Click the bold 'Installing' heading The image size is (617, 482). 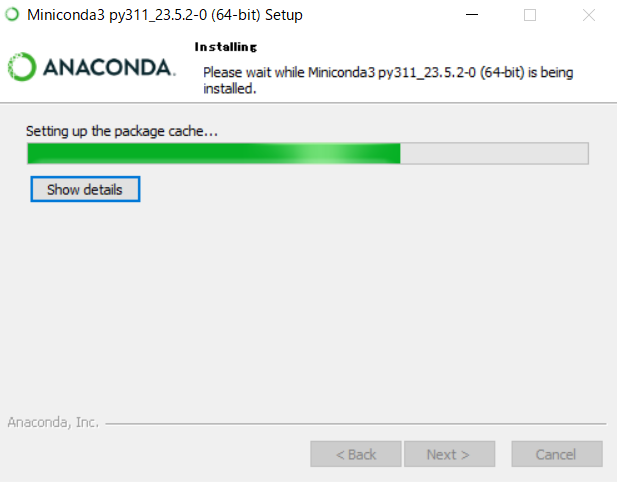226,47
